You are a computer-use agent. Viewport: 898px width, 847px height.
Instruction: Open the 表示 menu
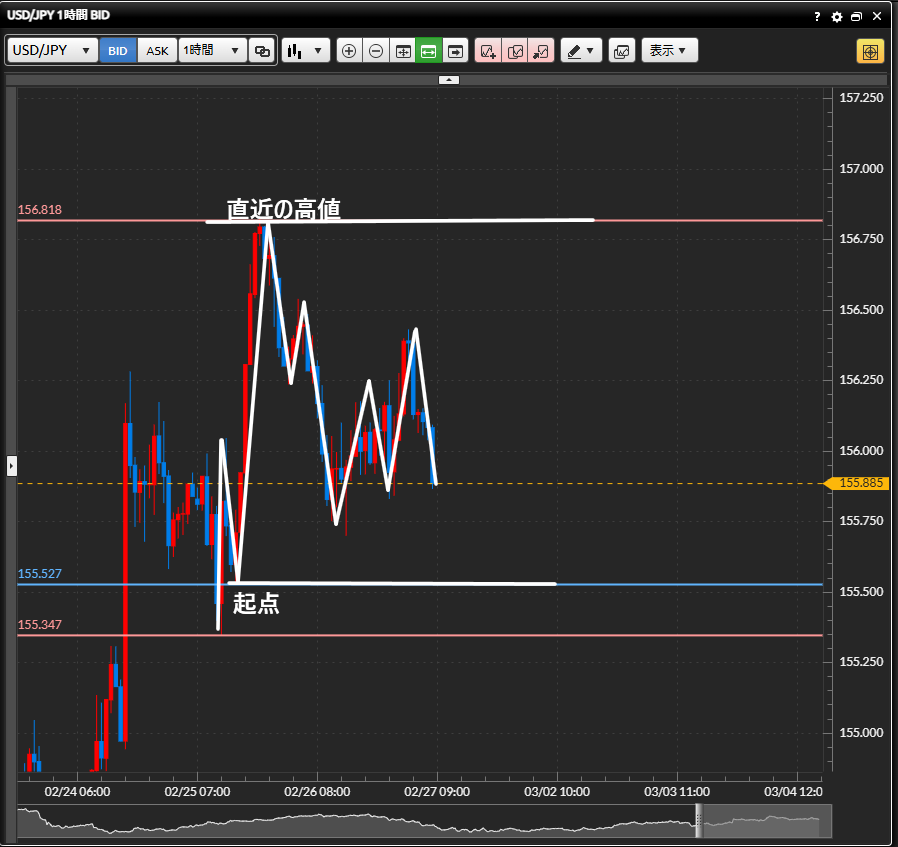[669, 51]
